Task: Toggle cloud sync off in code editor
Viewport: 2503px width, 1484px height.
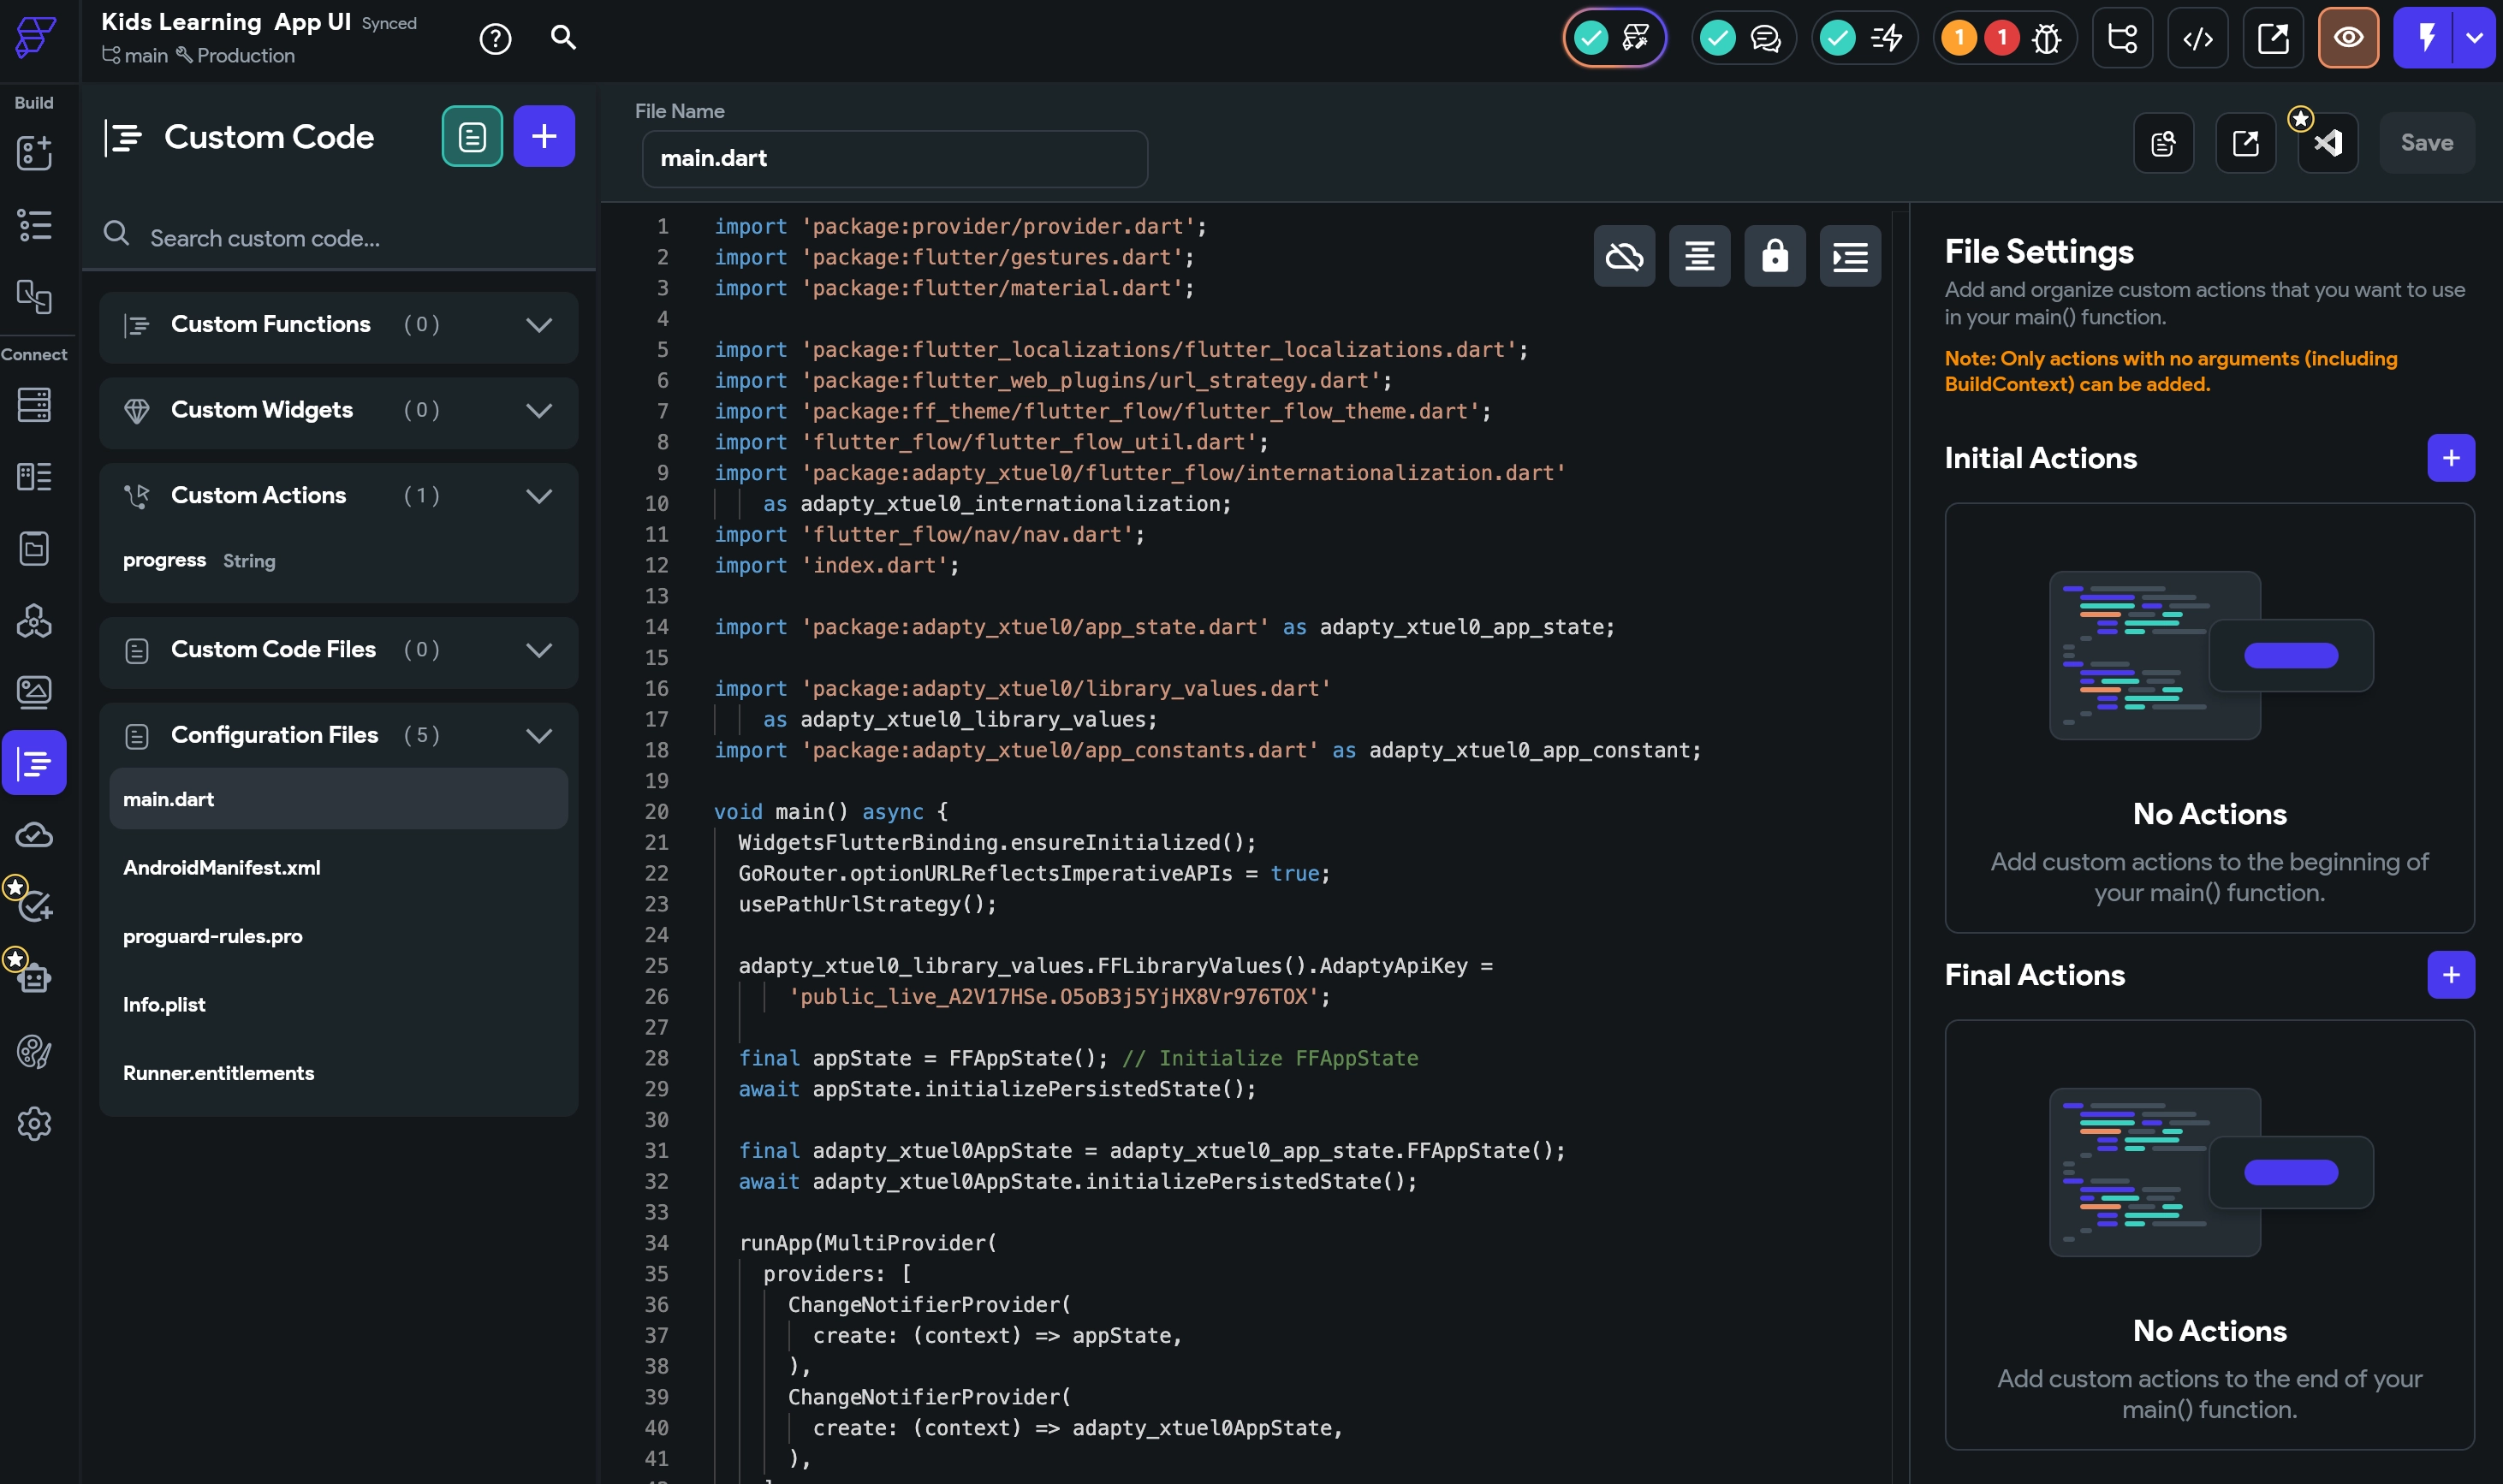Action: tap(1623, 256)
